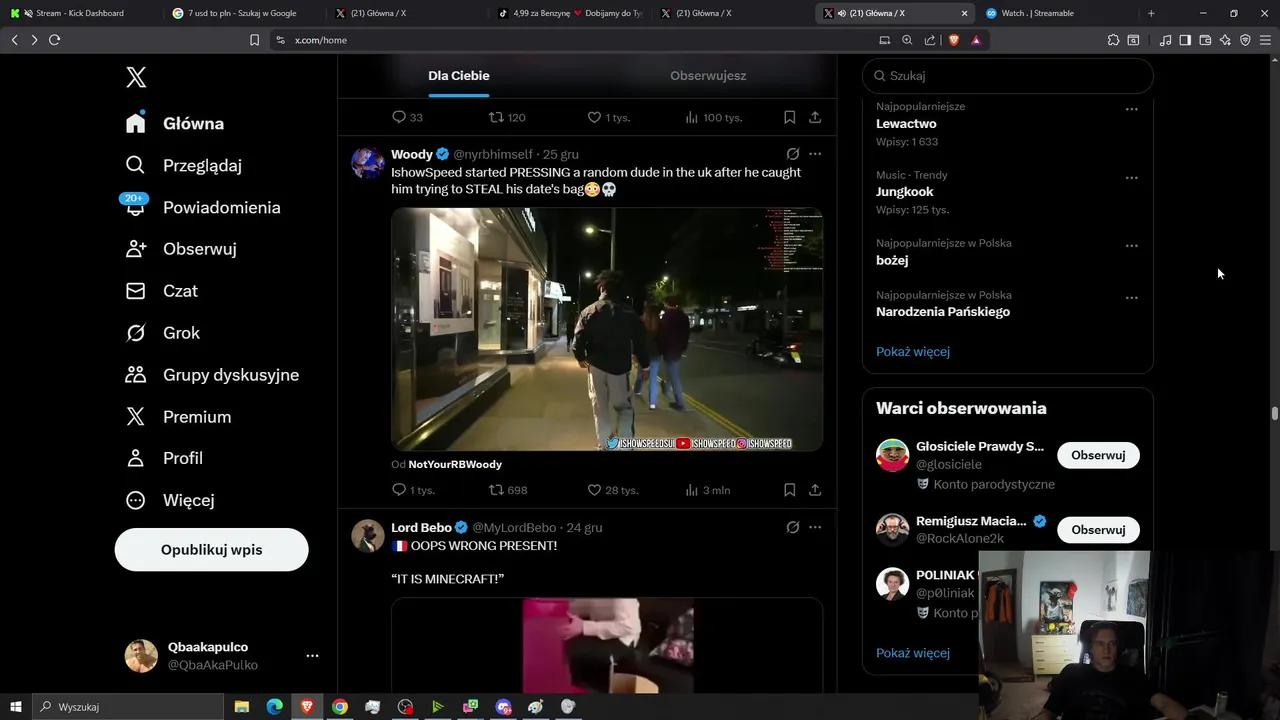The width and height of the screenshot is (1280, 720).
Task: Click Brave shields icon in address bar
Action: point(953,40)
